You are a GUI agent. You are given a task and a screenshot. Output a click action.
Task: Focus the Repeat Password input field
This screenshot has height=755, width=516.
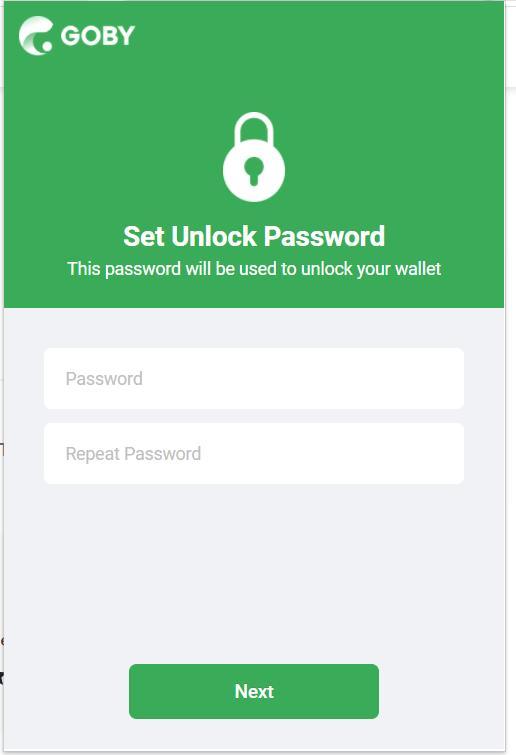click(254, 454)
